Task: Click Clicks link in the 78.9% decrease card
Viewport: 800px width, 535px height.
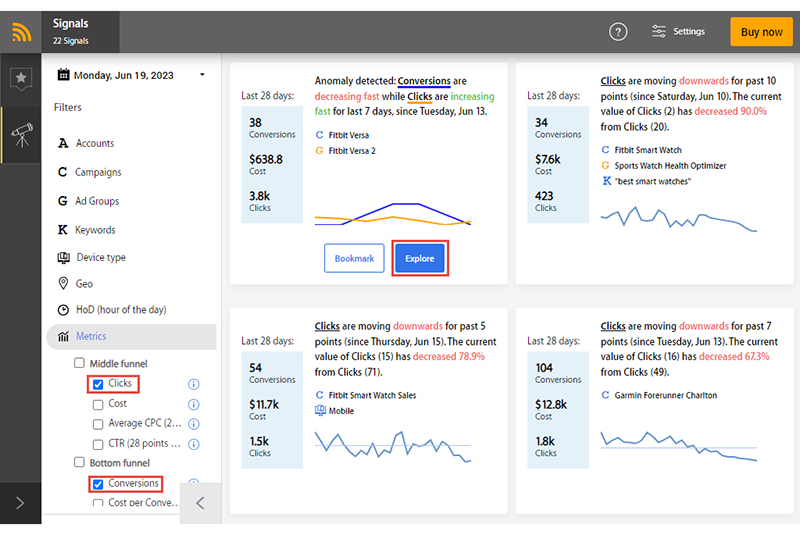Action: click(x=327, y=326)
